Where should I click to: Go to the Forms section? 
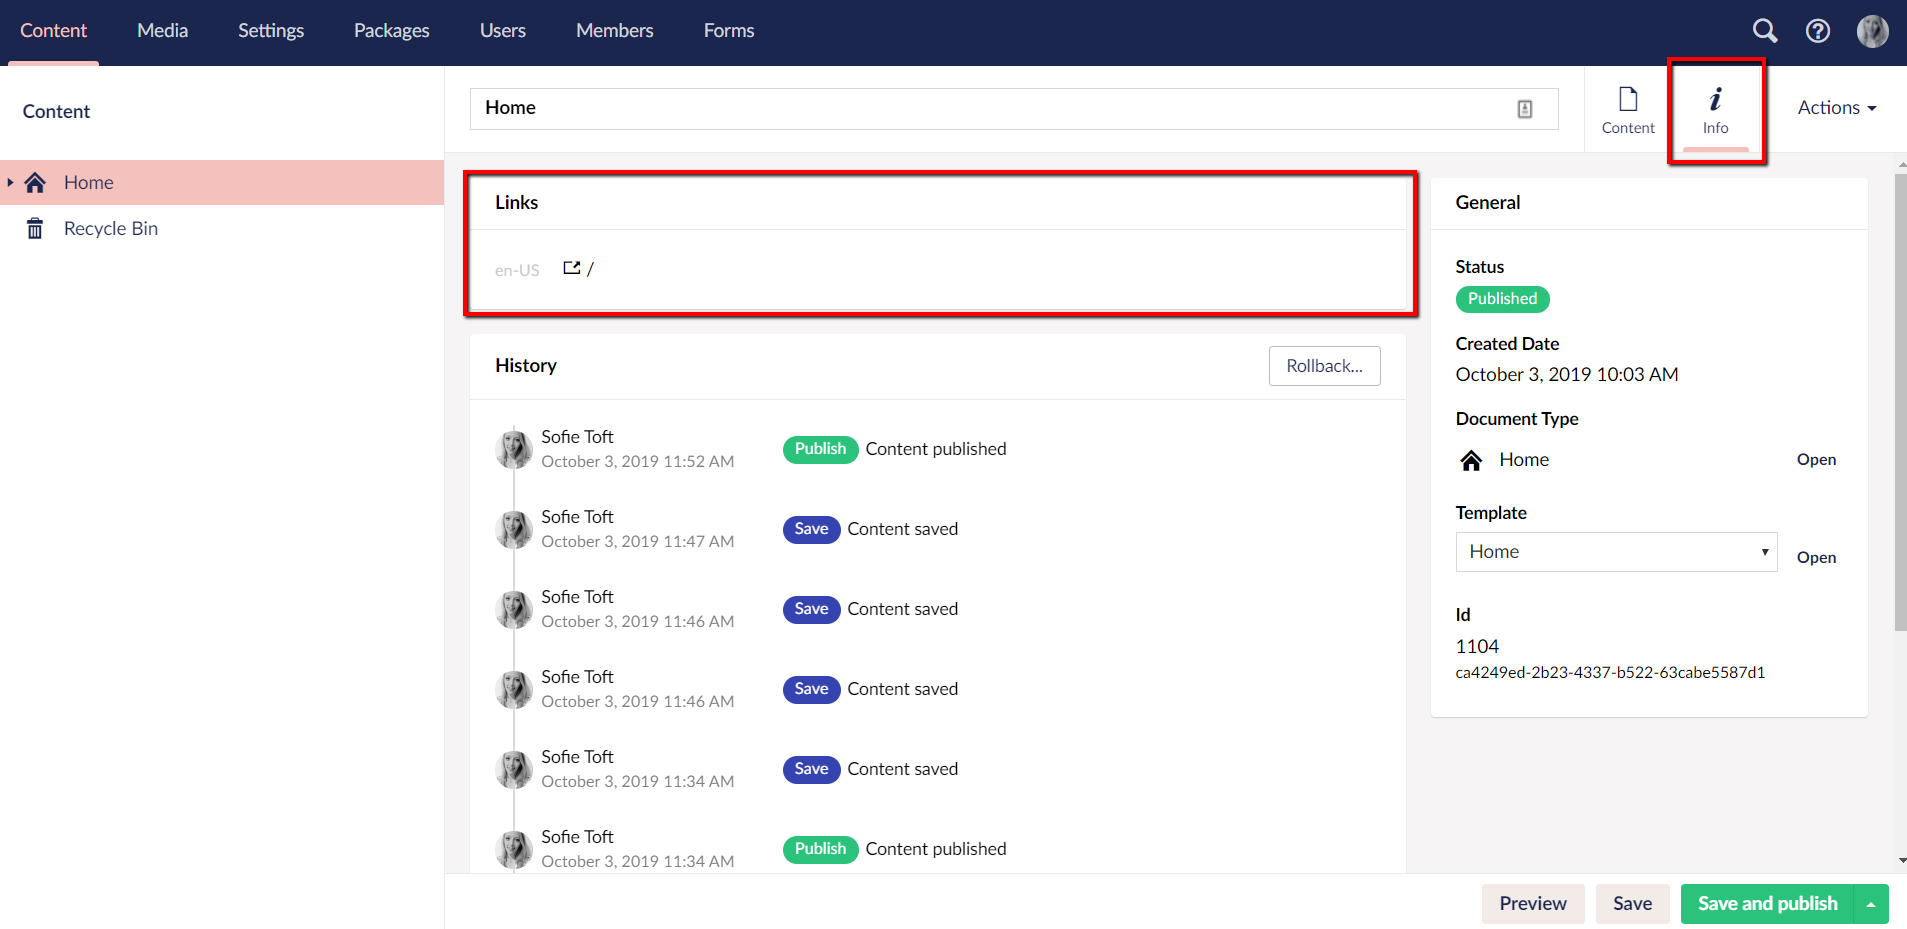(x=729, y=31)
